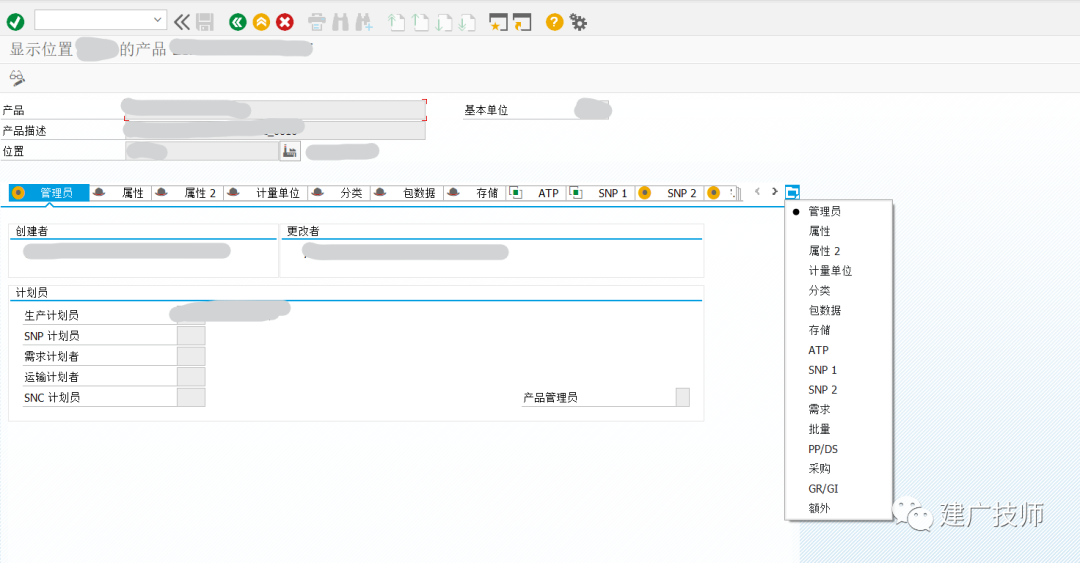Click the Previous Page icon
The height and width of the screenshot is (563, 1080).
point(420,22)
